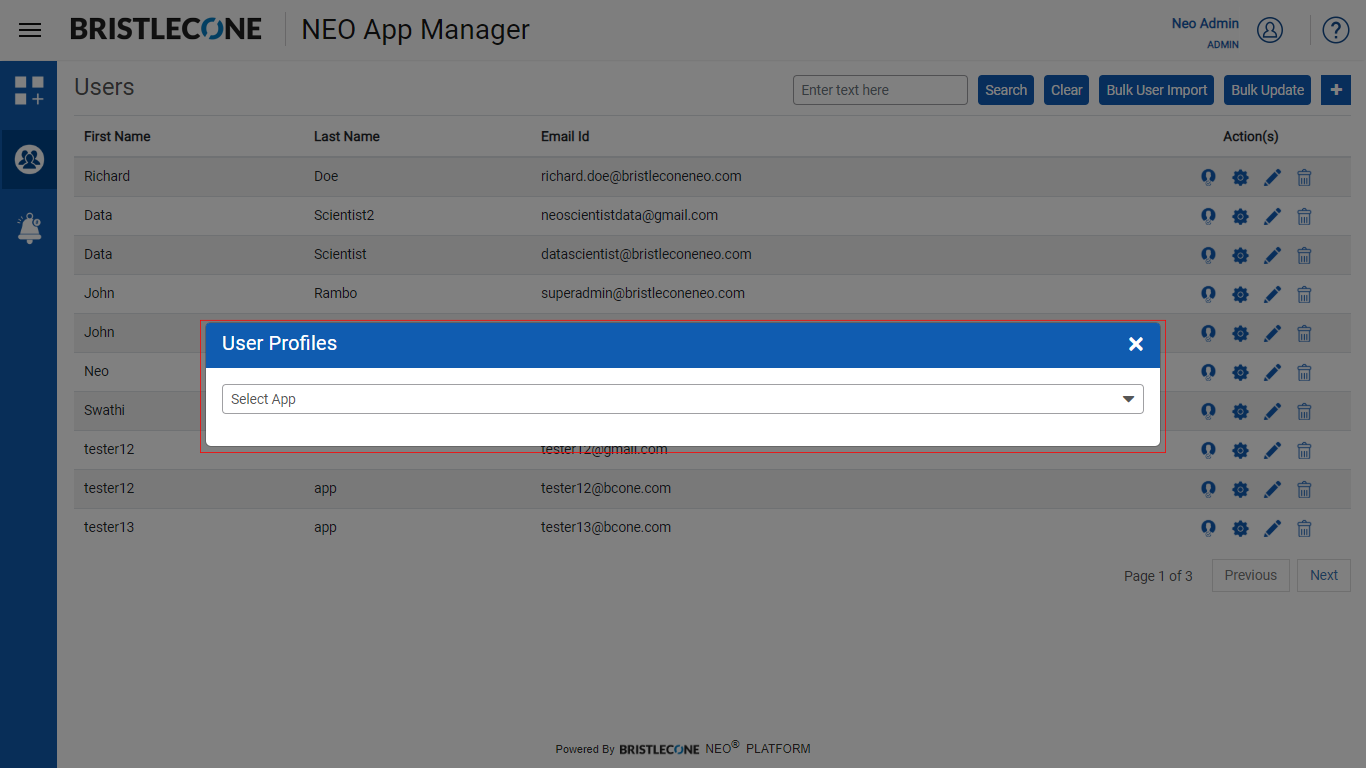The height and width of the screenshot is (768, 1366).
Task: Click the 'Page 1 of 3' indicator
Action: (1158, 576)
